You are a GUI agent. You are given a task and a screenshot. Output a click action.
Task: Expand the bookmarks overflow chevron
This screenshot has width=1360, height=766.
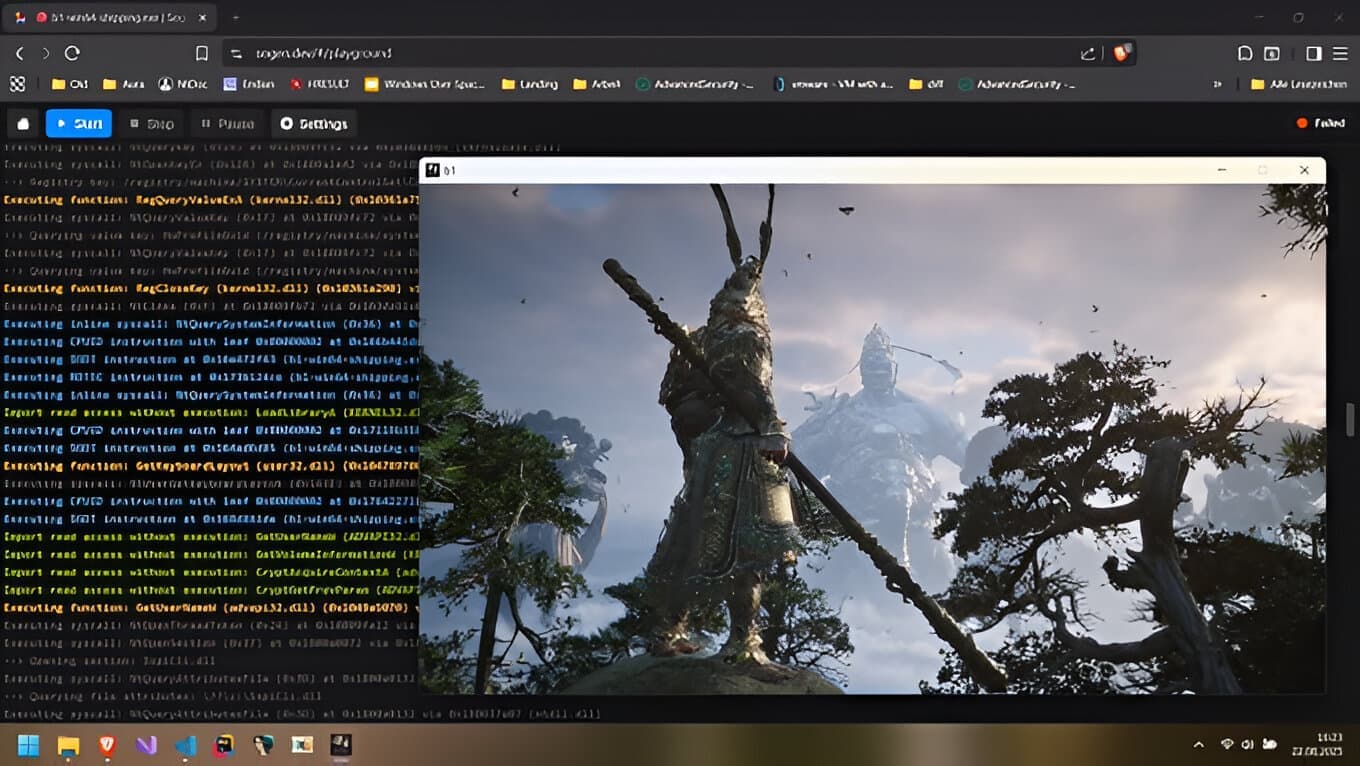1218,84
